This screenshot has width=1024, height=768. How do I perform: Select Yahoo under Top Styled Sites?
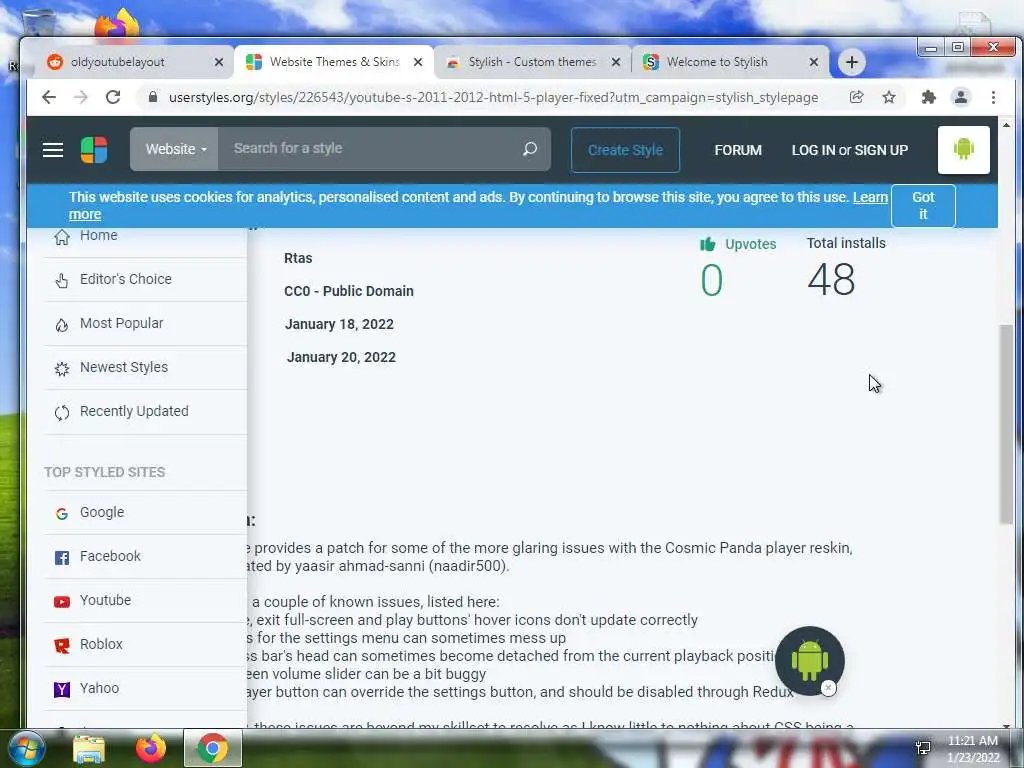(99, 688)
